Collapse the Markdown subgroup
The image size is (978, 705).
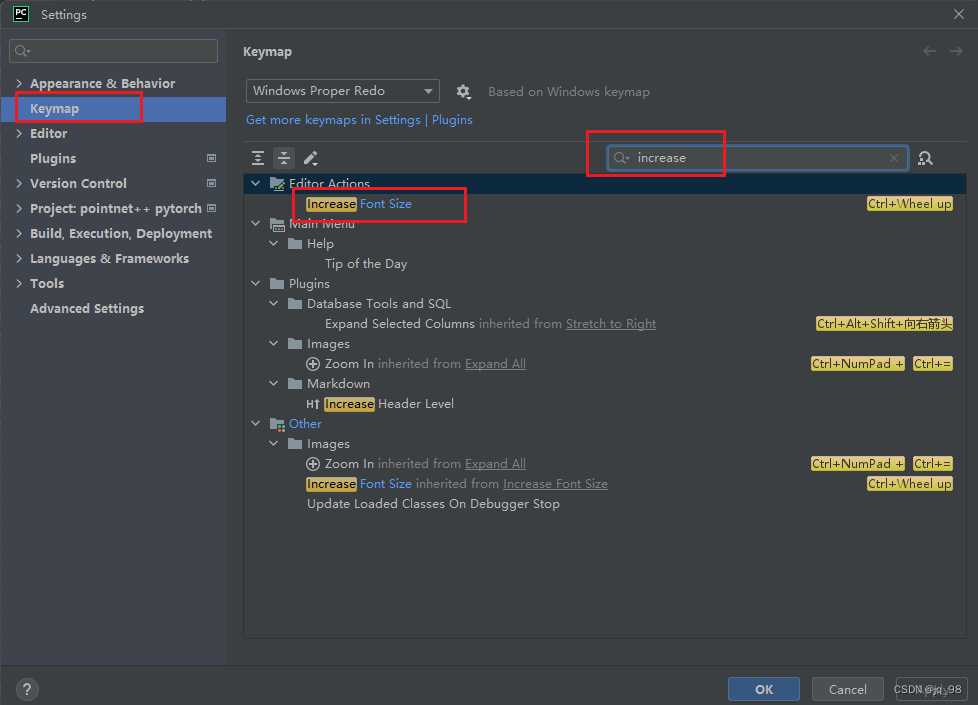point(273,383)
